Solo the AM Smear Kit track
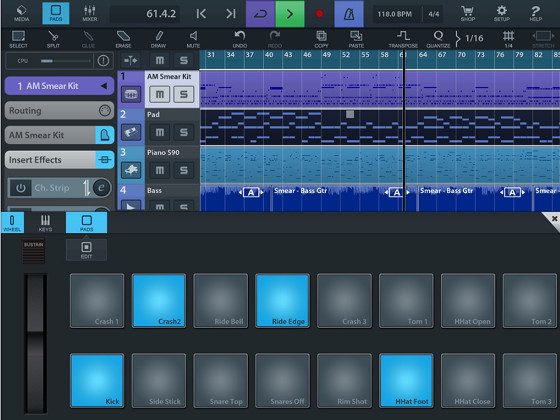The image size is (560, 420). tap(184, 94)
